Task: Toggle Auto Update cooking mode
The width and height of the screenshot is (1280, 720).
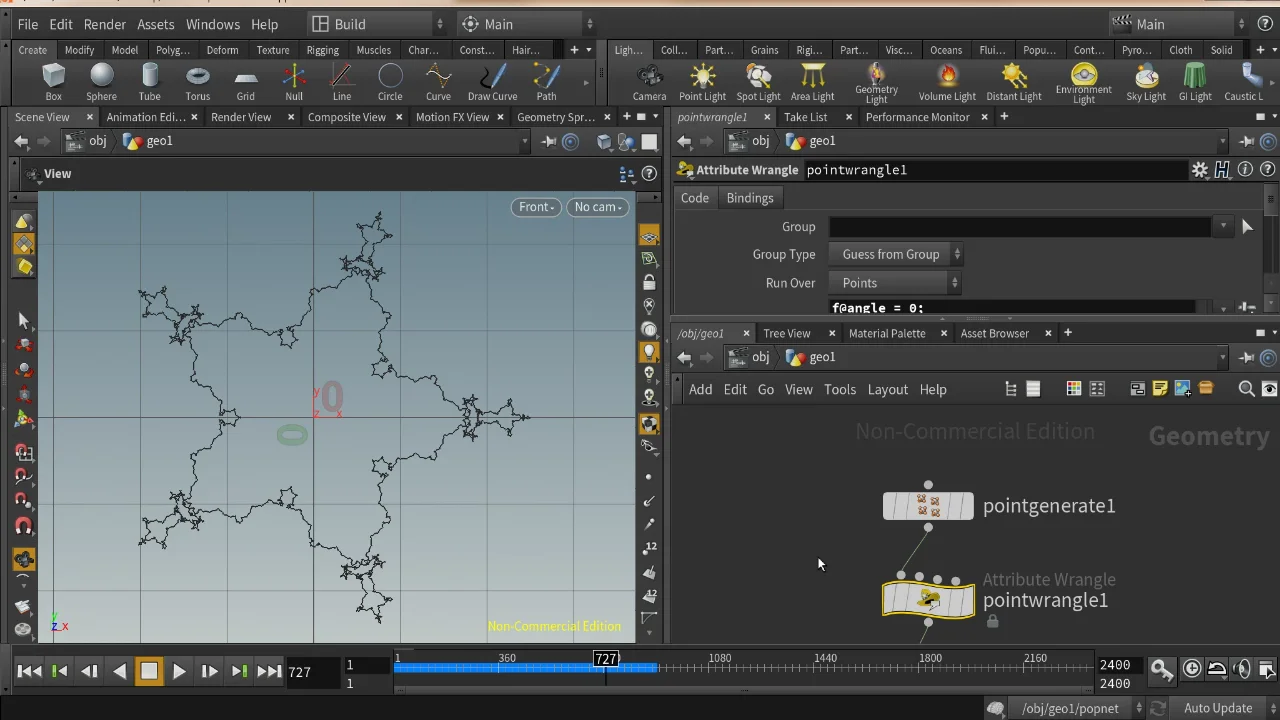Action: (1218, 708)
